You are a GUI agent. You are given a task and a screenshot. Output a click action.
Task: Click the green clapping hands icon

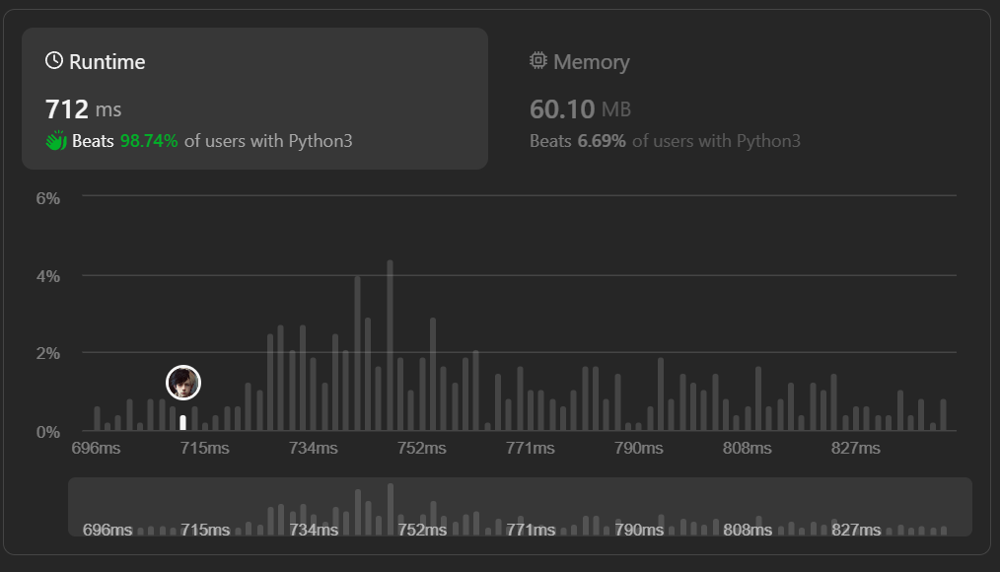[x=56, y=141]
